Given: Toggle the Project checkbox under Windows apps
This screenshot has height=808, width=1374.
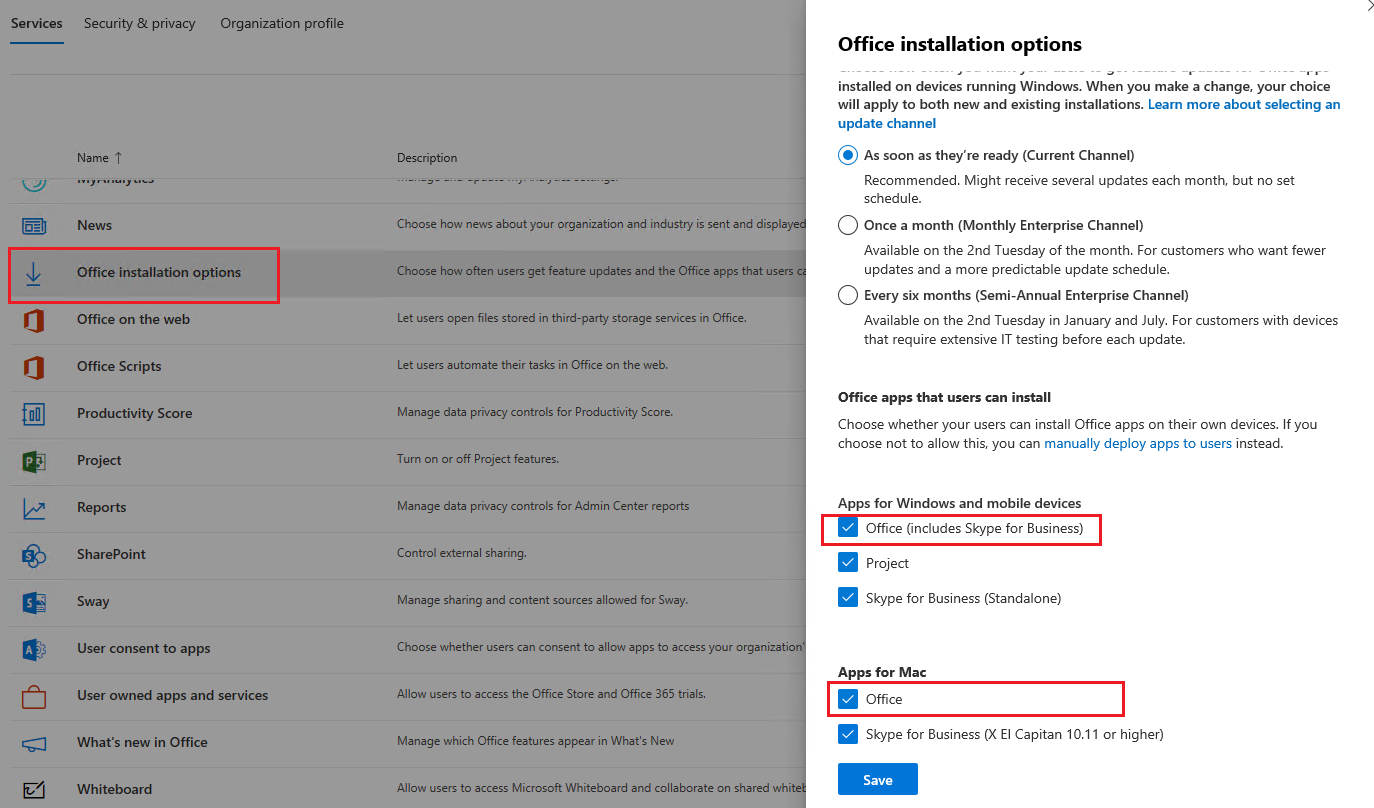Looking at the screenshot, I should coord(848,563).
